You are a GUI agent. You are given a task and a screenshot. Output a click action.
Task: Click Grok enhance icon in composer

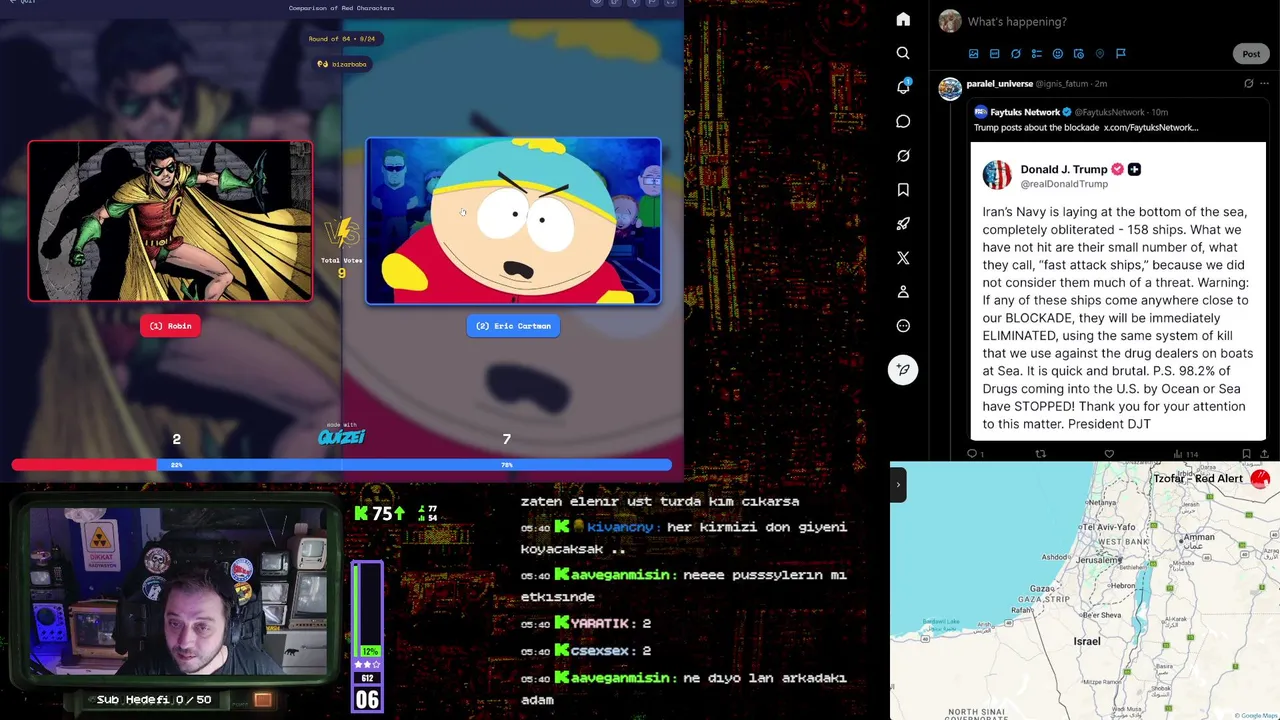pos(1015,53)
